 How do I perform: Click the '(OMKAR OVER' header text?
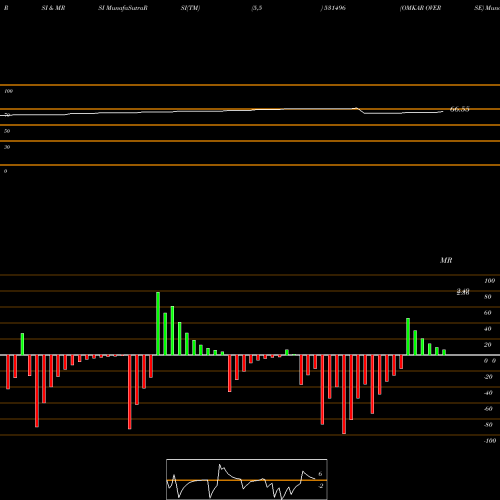[x=420, y=8]
